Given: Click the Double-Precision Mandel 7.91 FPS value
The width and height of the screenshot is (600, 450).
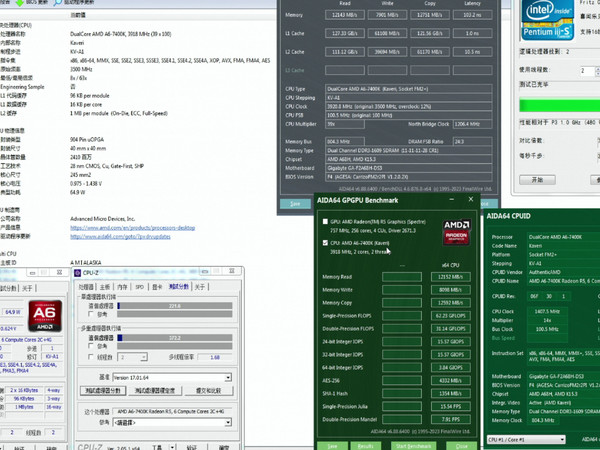Looking at the screenshot, I should [451, 419].
